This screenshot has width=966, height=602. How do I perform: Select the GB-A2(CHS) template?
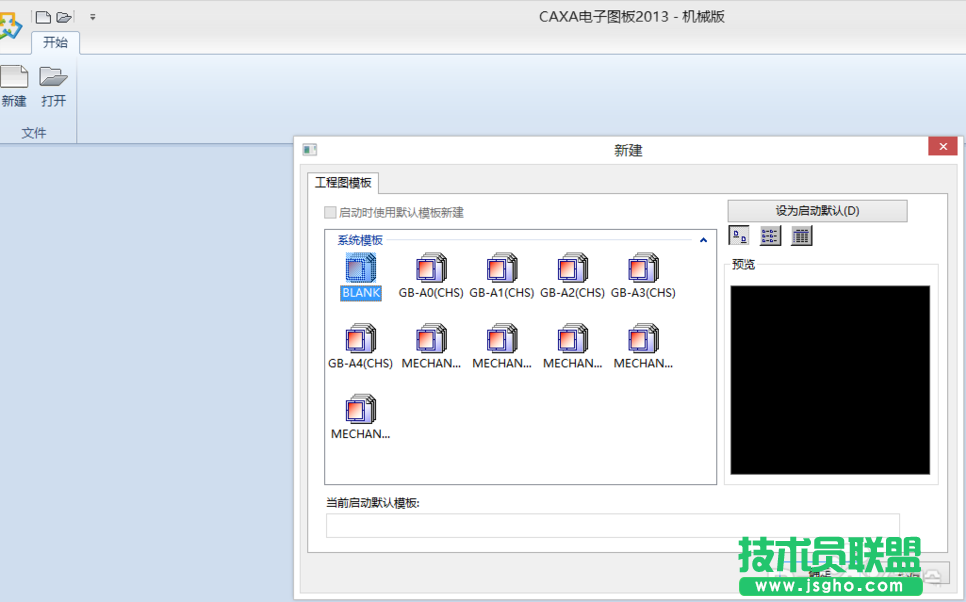(x=572, y=270)
